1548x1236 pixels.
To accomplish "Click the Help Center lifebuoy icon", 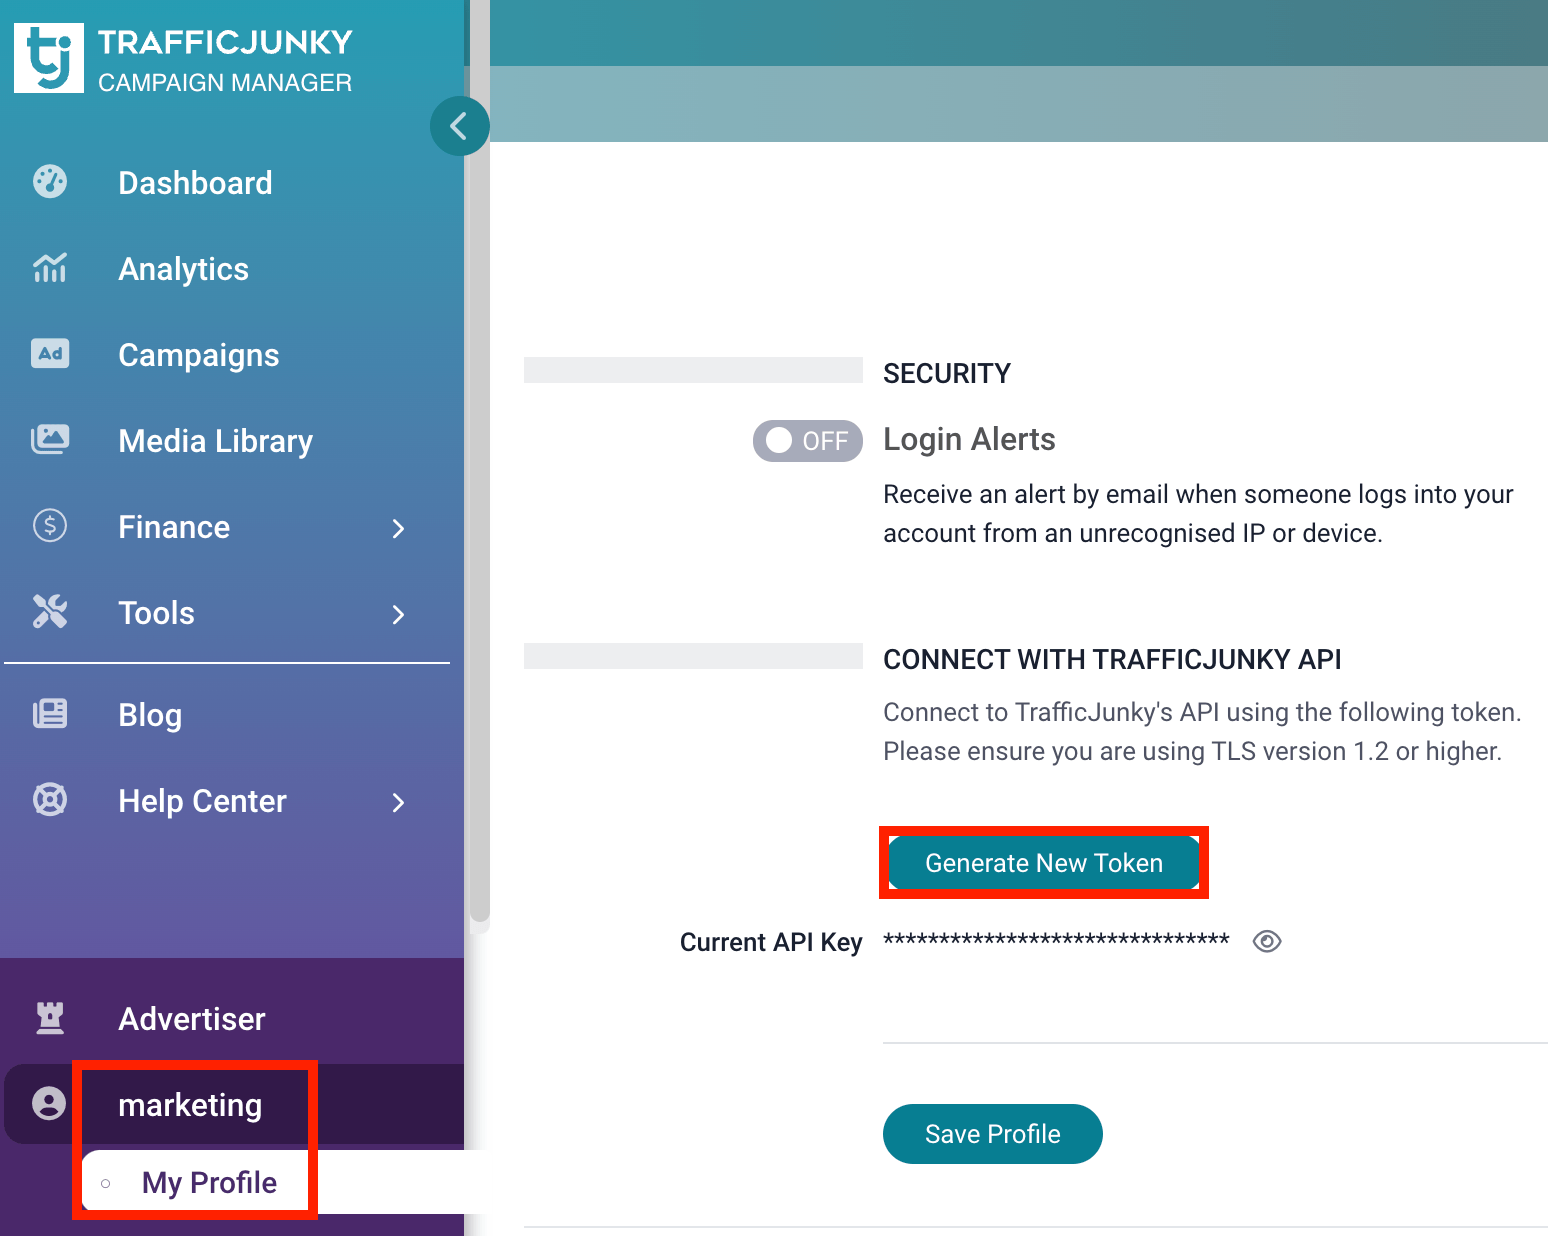I will (x=50, y=800).
